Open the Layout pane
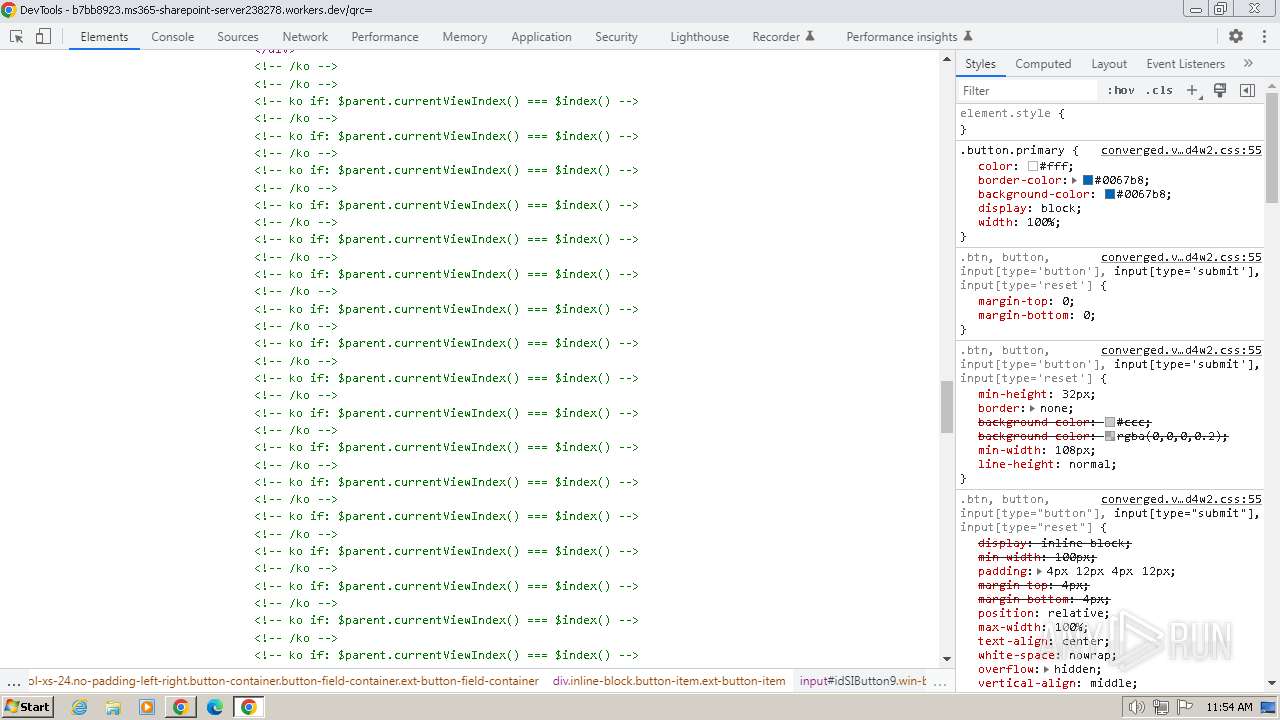Image resolution: width=1280 pixels, height=720 pixels. tap(1109, 63)
